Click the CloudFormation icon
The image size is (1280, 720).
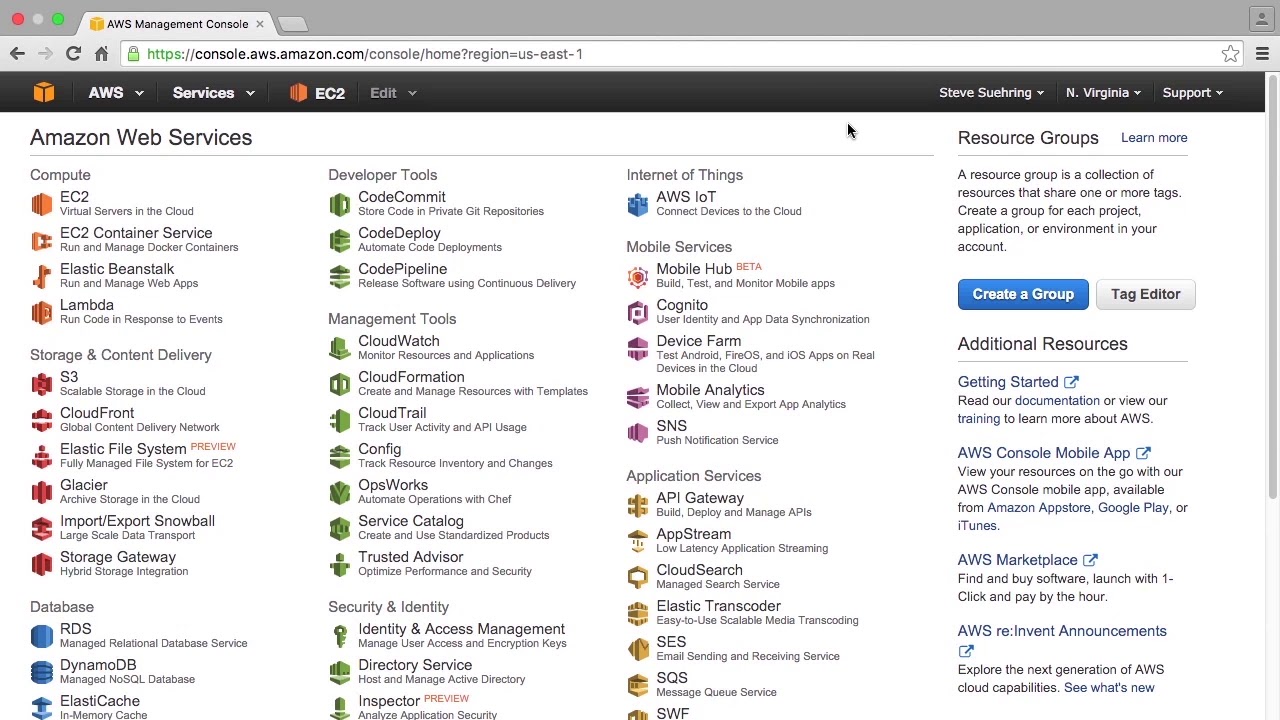[x=340, y=384]
